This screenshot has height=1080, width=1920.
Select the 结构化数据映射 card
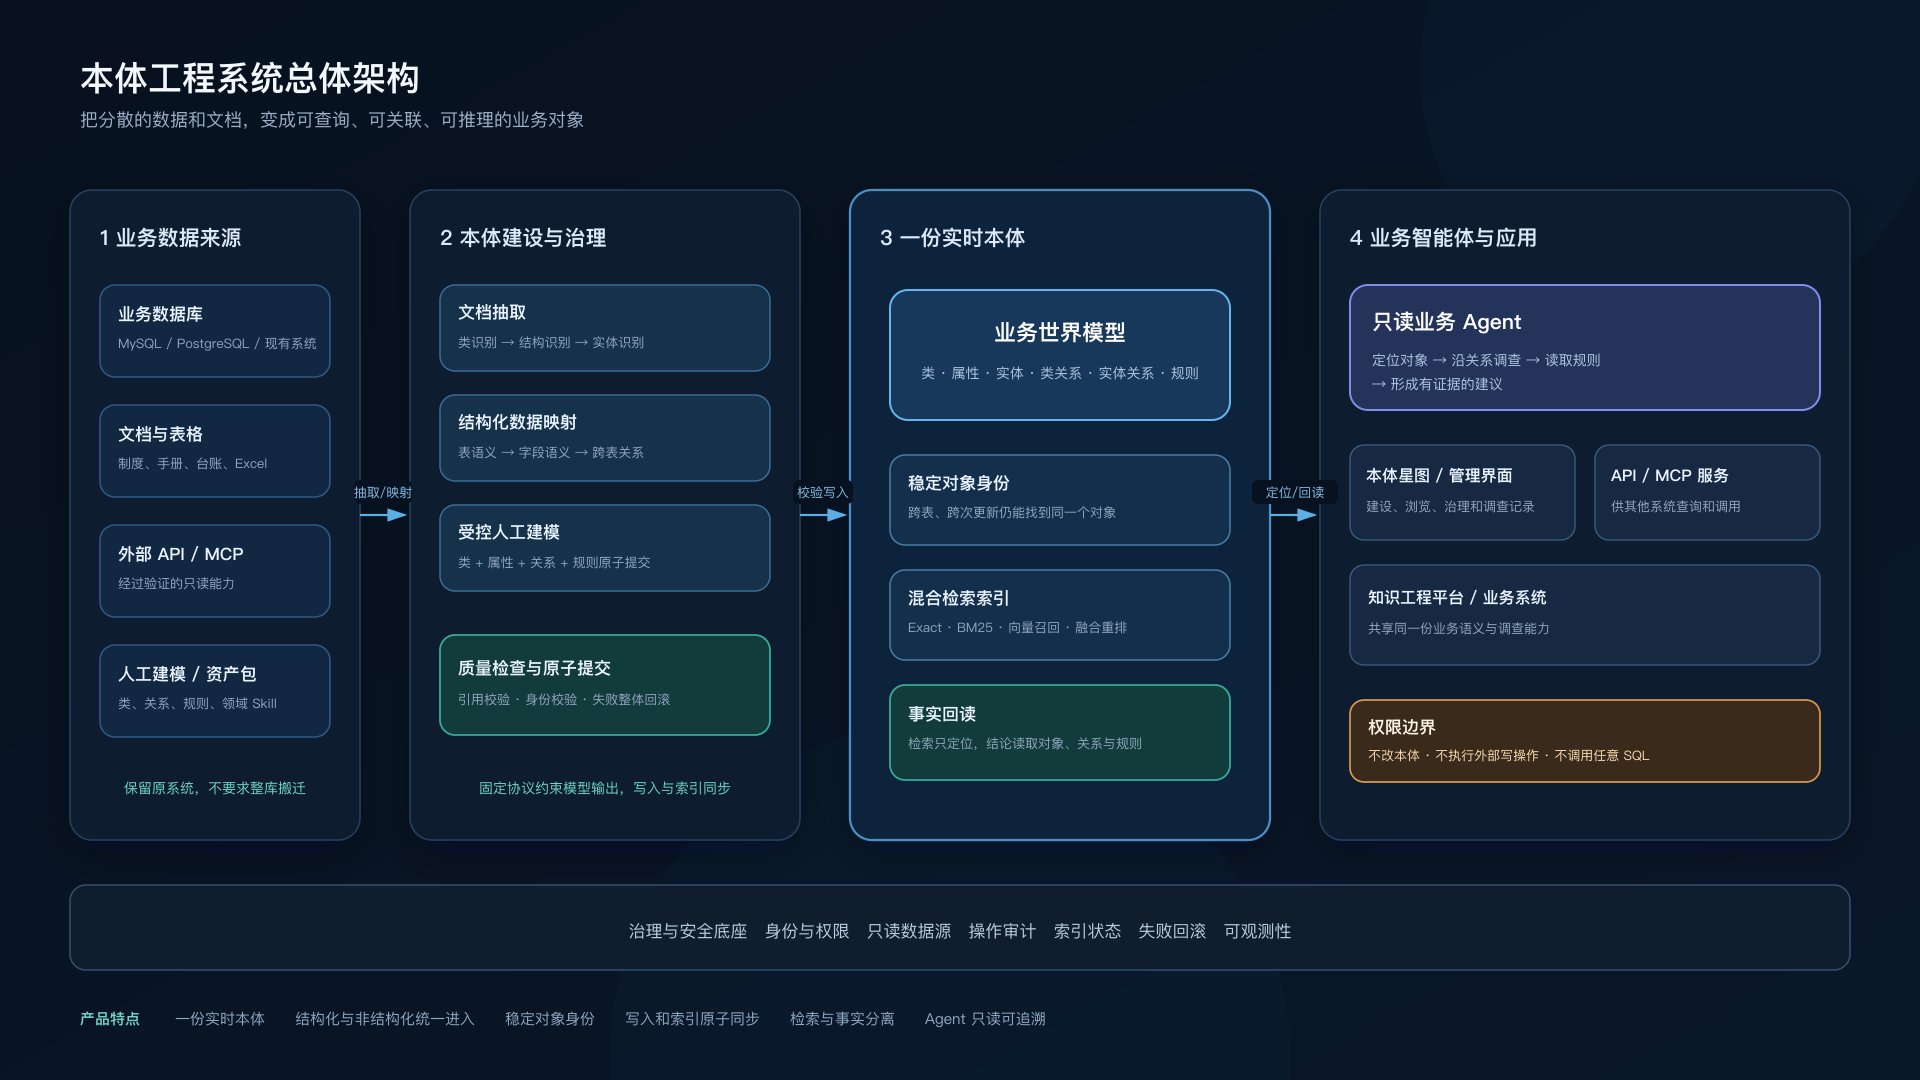click(x=605, y=438)
